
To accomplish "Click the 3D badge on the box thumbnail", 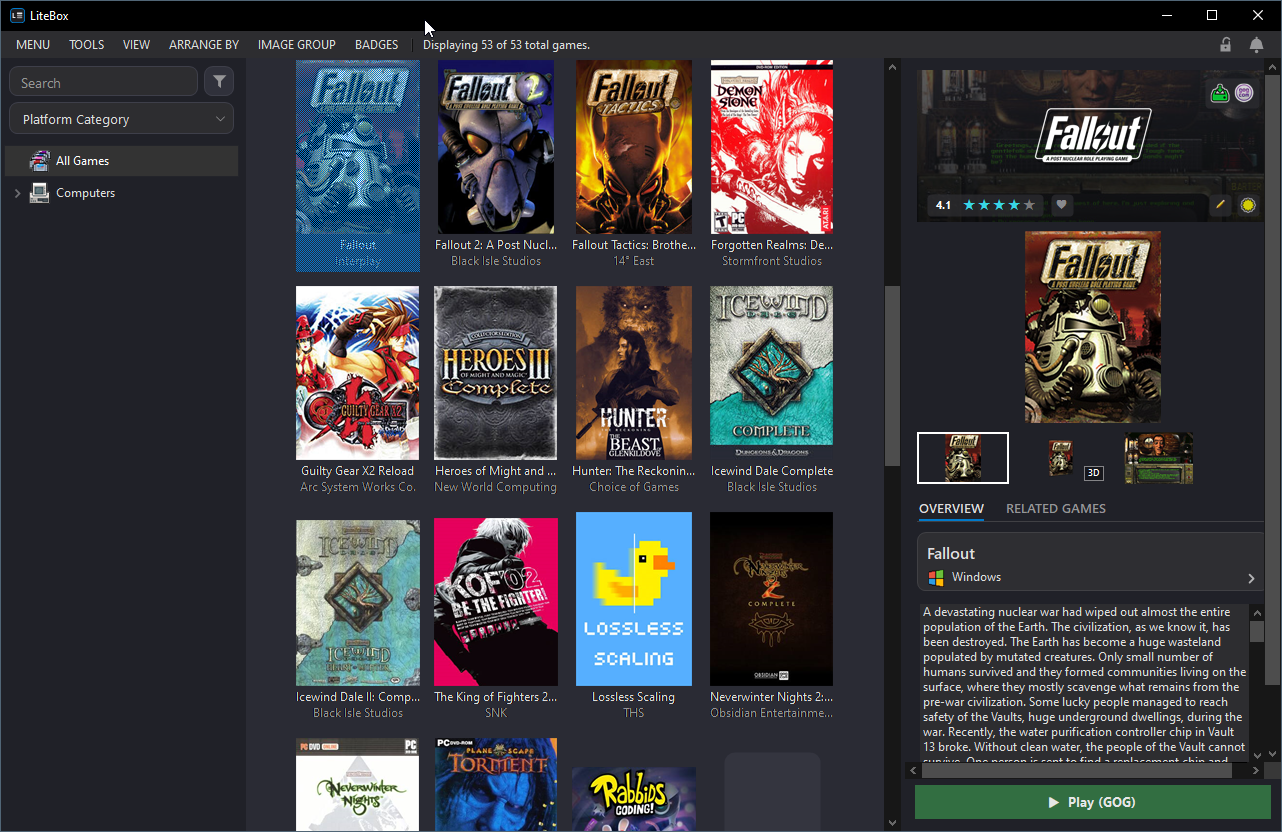I will click(x=1093, y=472).
